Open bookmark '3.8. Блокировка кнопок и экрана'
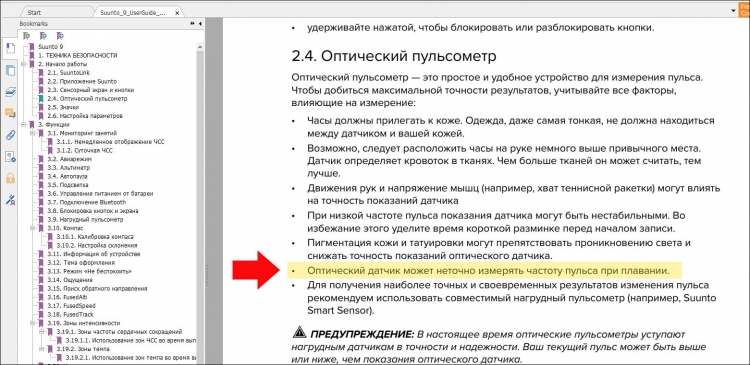The width and height of the screenshot is (750, 365). [x=93, y=211]
